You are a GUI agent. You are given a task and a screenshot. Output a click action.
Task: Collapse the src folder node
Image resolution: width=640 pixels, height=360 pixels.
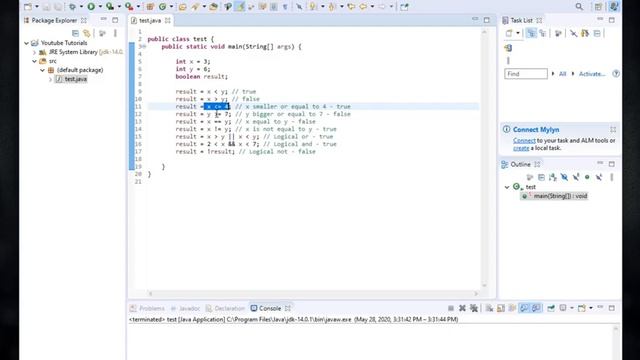(34, 61)
